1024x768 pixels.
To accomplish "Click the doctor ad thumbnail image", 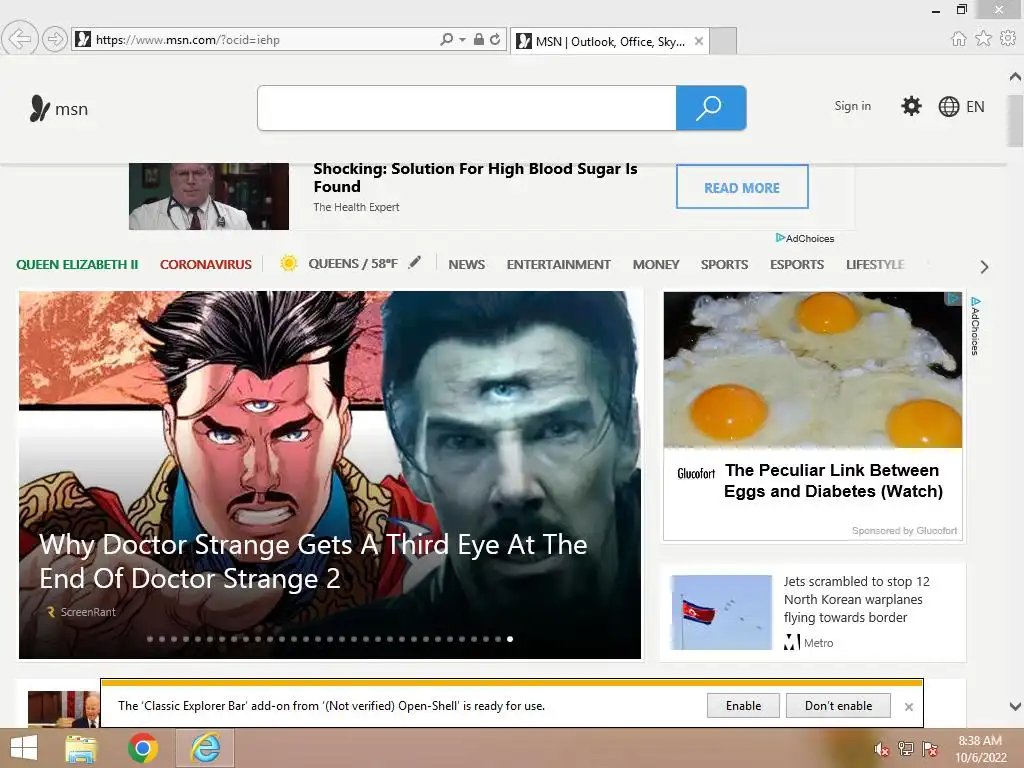I will click(x=208, y=196).
